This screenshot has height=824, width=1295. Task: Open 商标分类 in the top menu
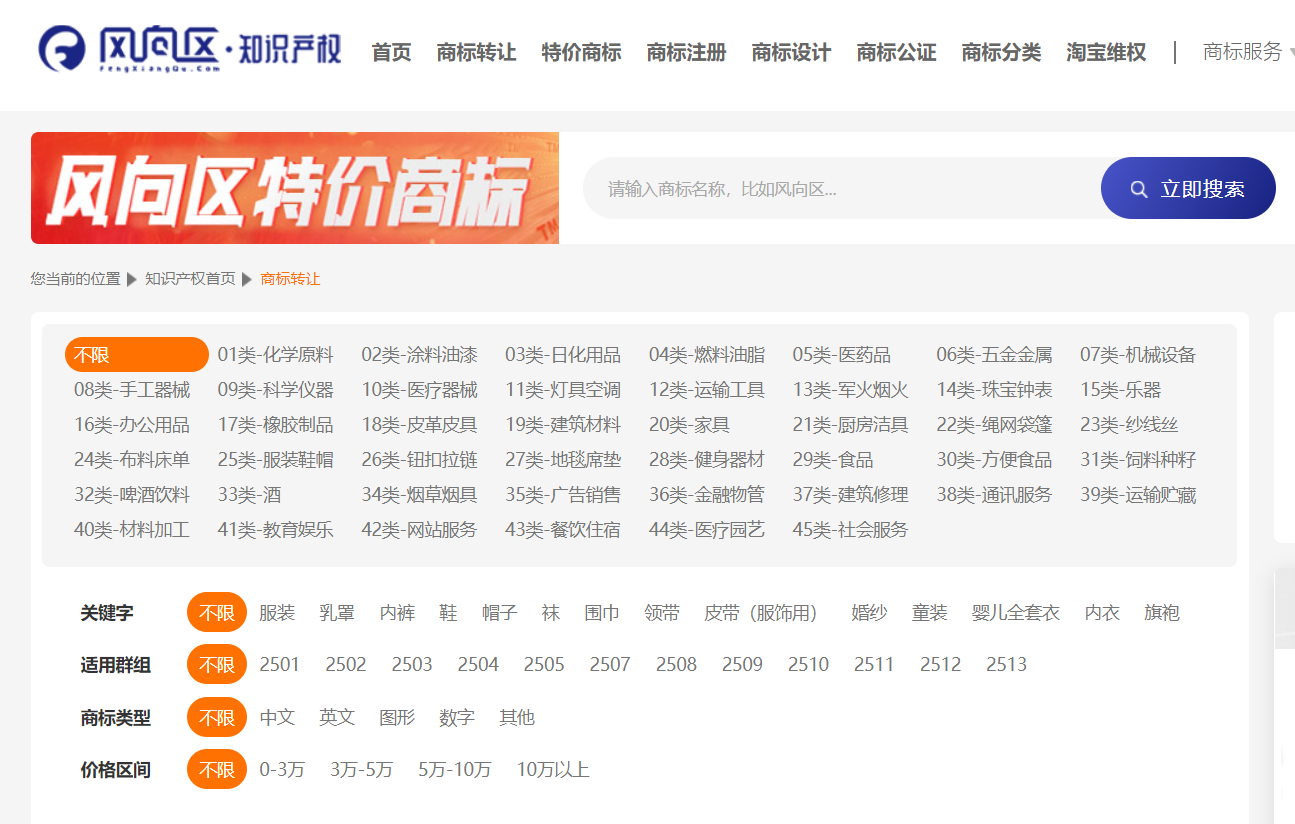click(x=1001, y=52)
